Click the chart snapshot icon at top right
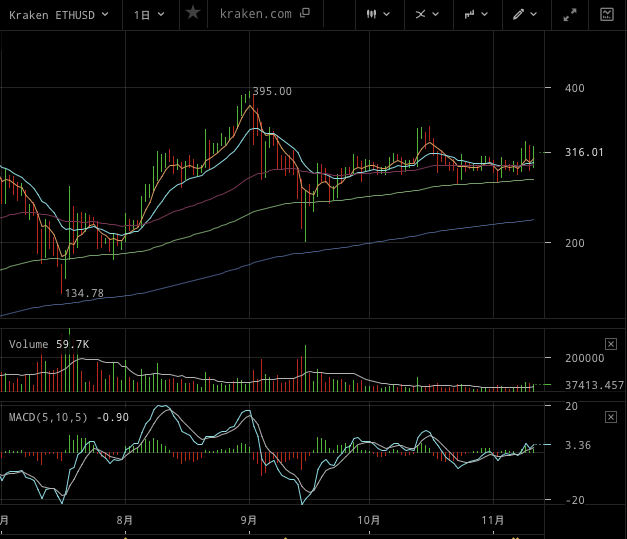This screenshot has width=627, height=539. [x=607, y=14]
